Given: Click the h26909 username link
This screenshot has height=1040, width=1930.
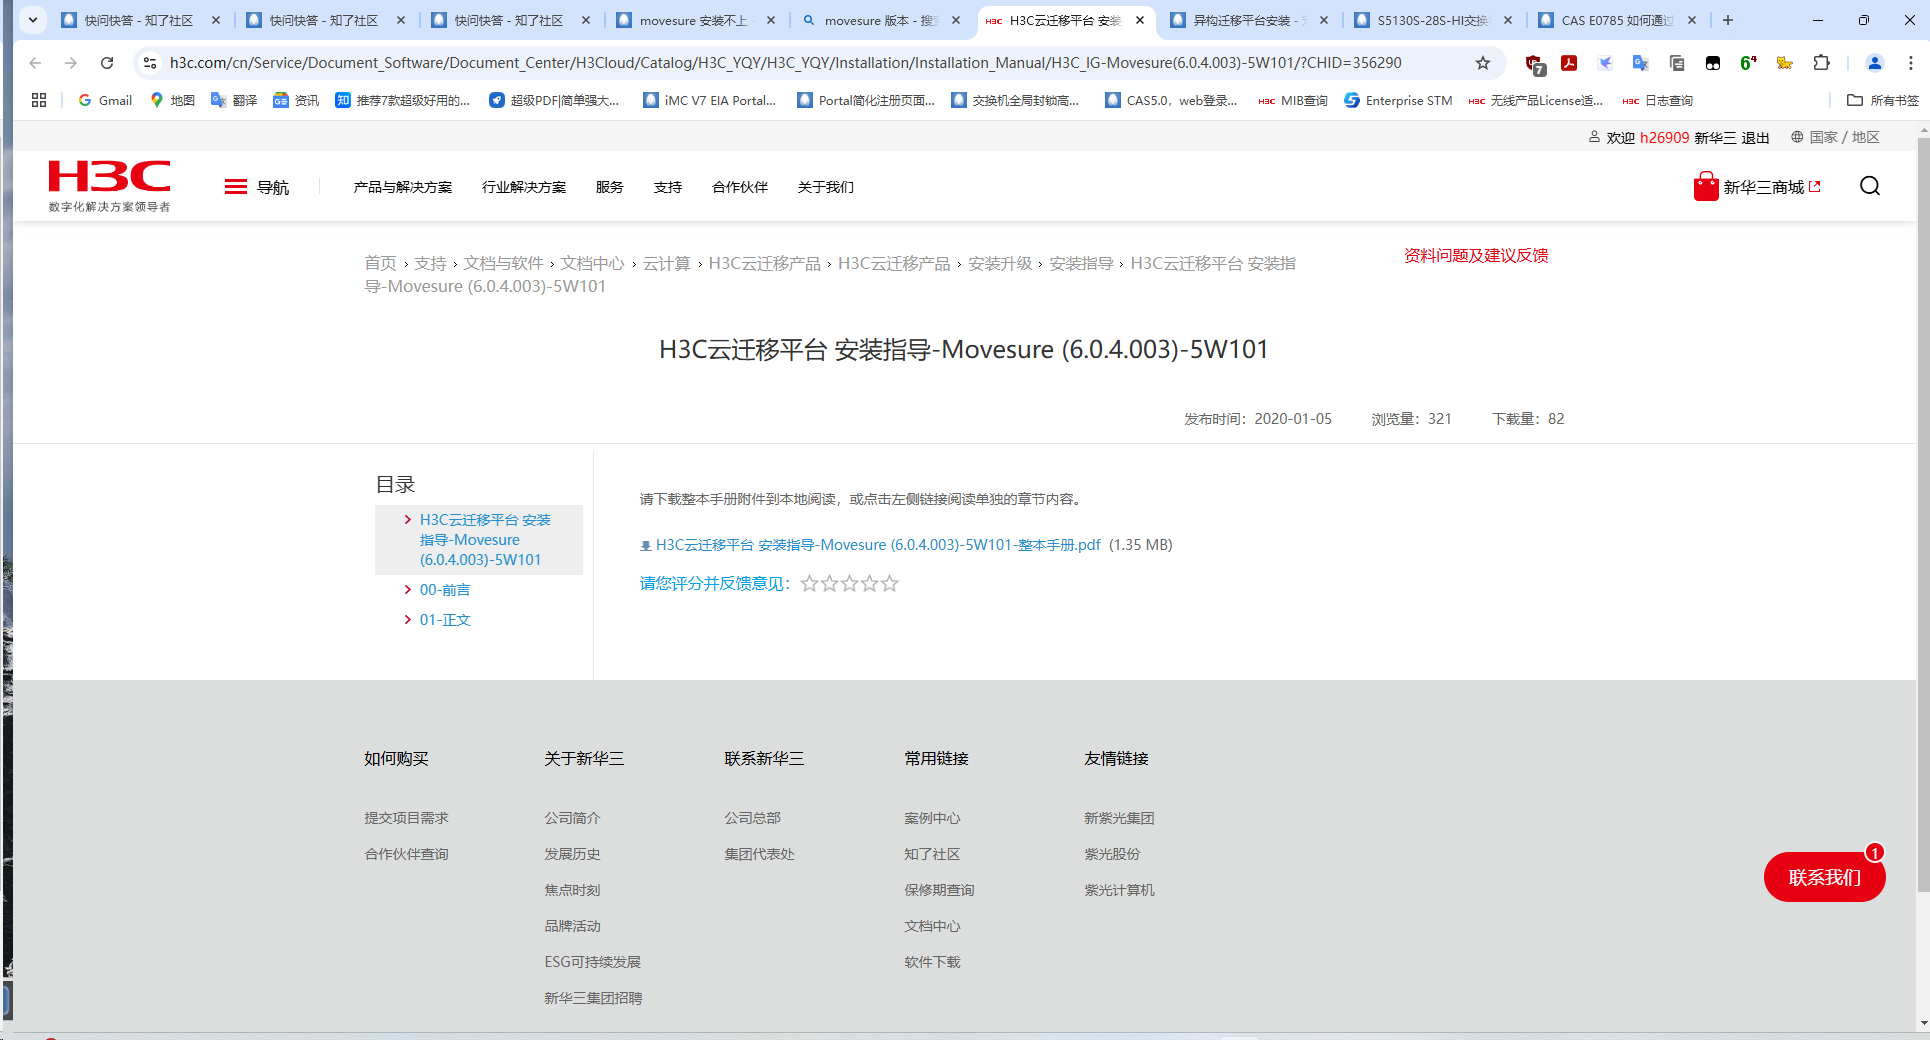Looking at the screenshot, I should [1664, 138].
